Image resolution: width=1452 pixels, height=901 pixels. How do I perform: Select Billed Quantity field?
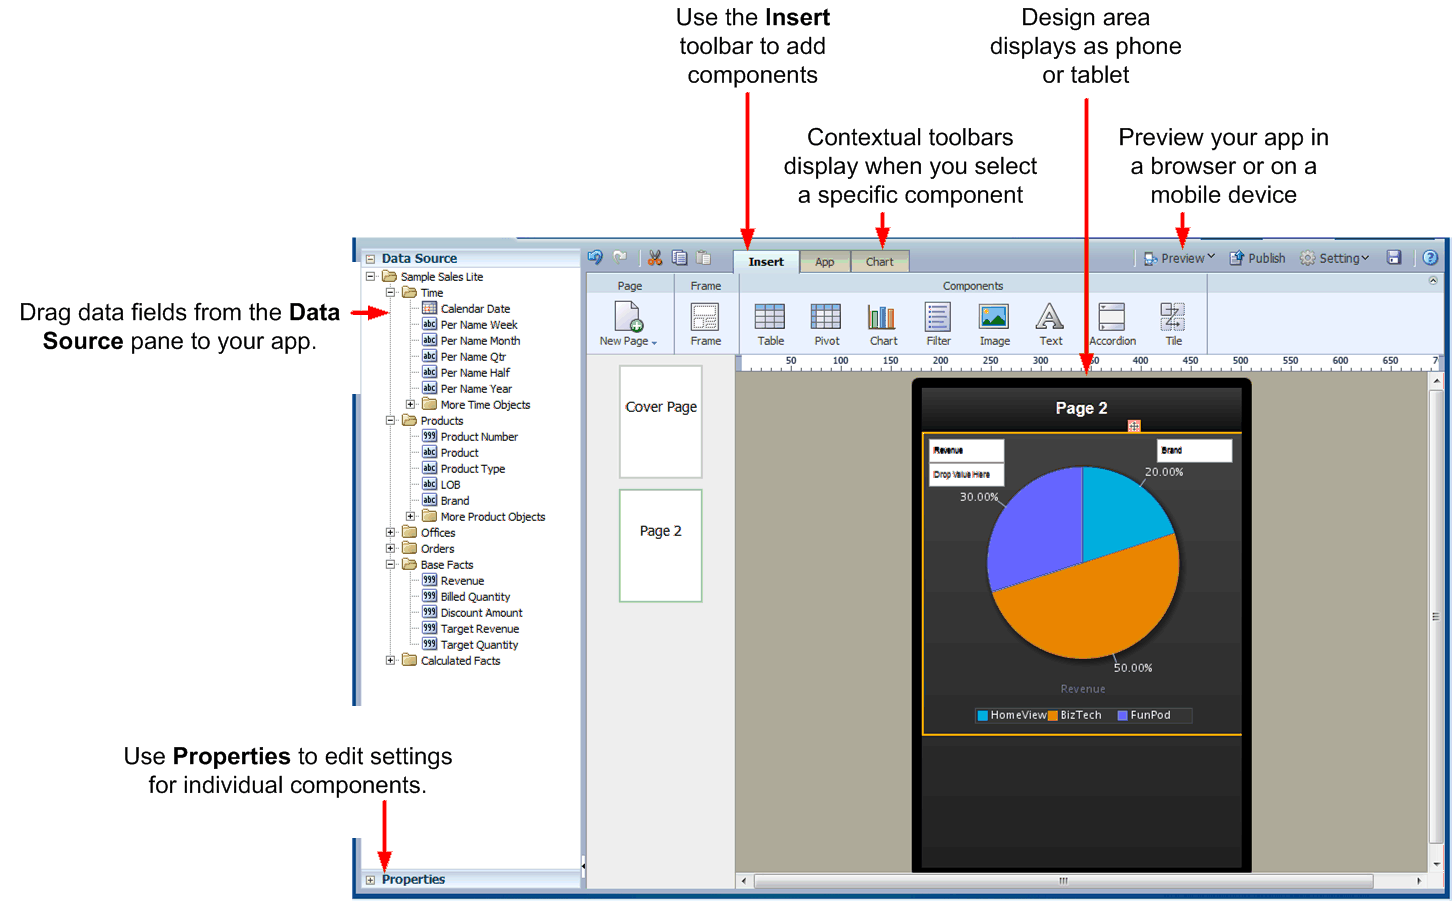pyautogui.click(x=475, y=596)
